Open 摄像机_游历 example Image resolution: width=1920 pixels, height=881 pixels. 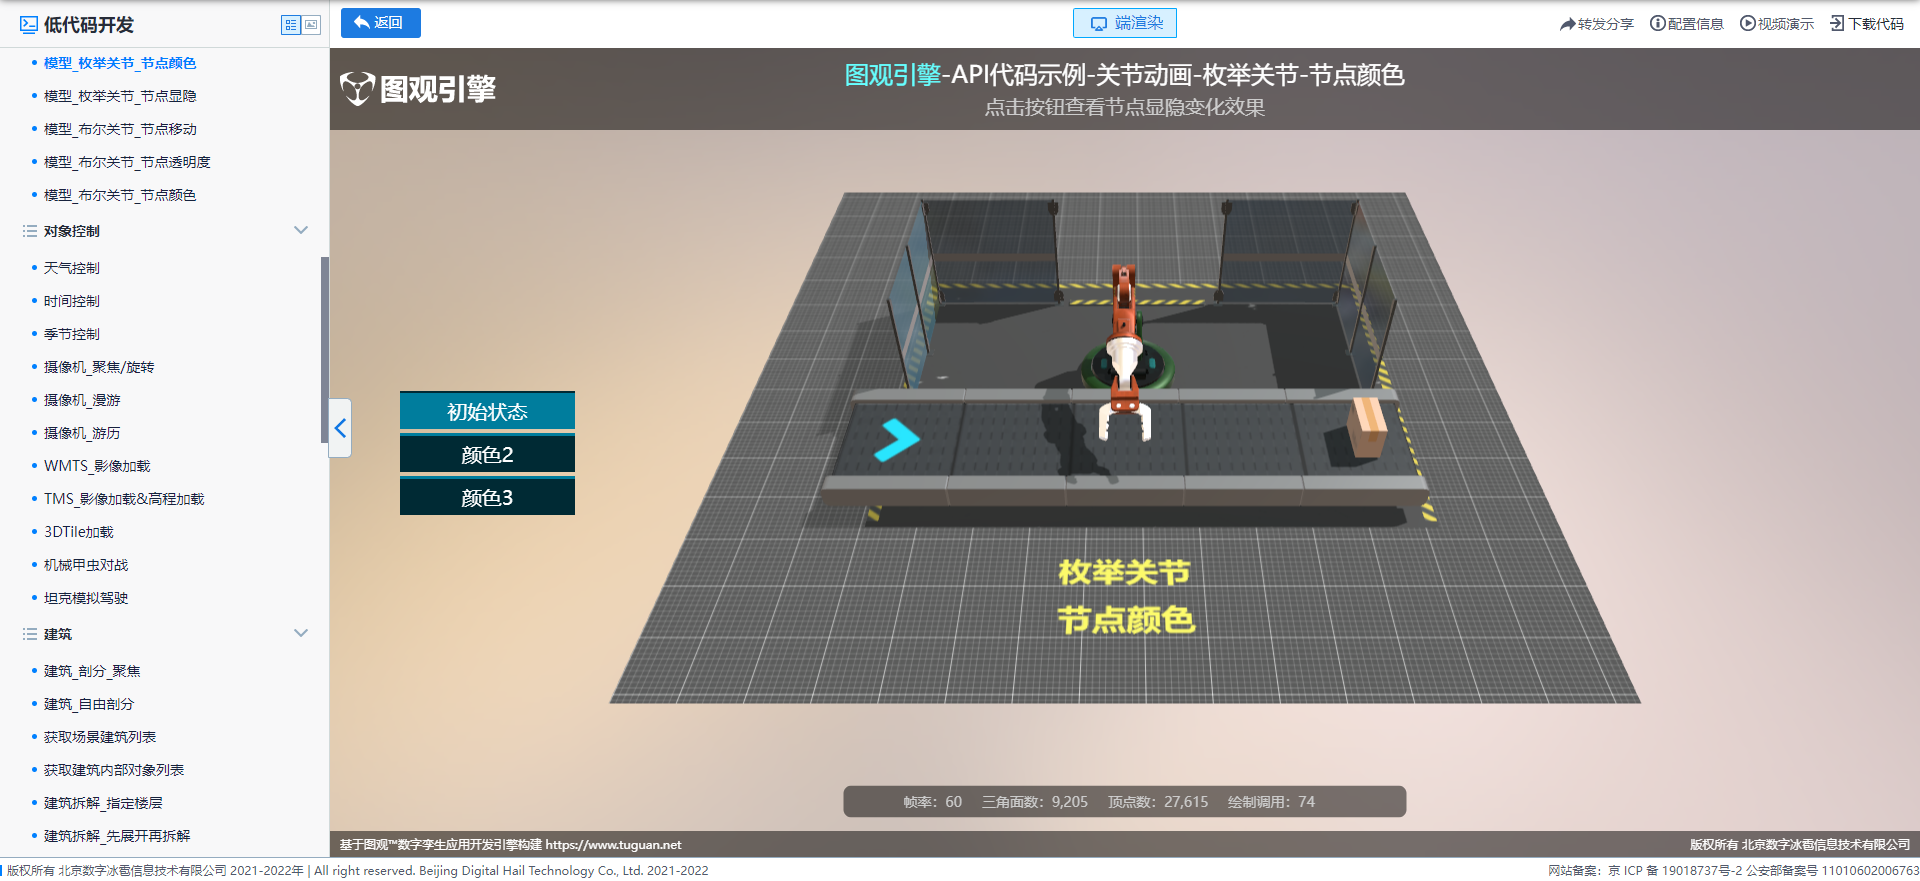click(x=82, y=433)
